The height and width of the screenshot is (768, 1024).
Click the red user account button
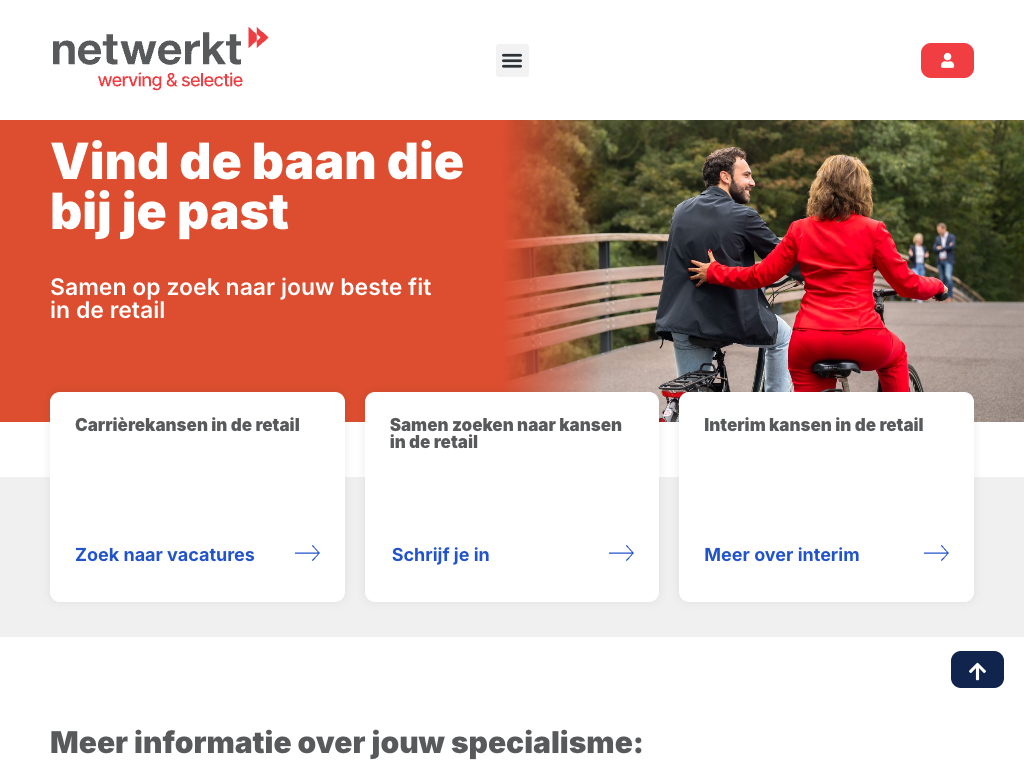click(x=947, y=61)
